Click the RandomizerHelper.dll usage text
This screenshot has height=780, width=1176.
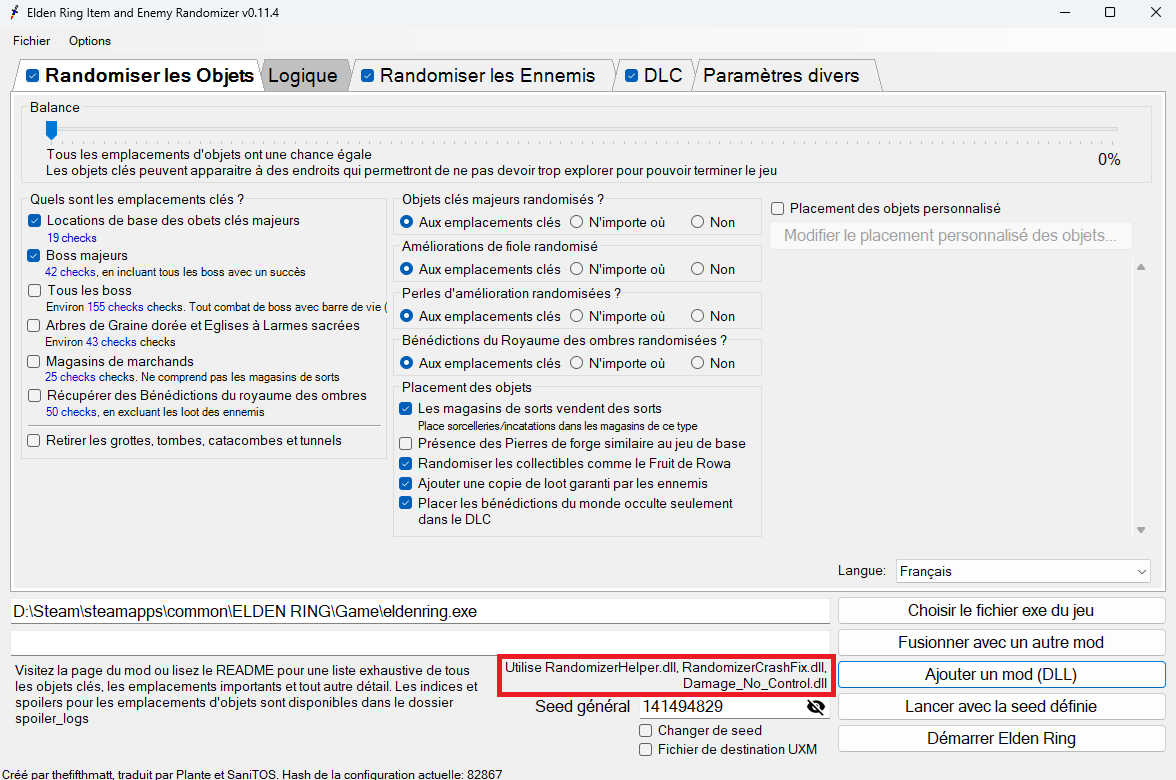[x=666, y=675]
